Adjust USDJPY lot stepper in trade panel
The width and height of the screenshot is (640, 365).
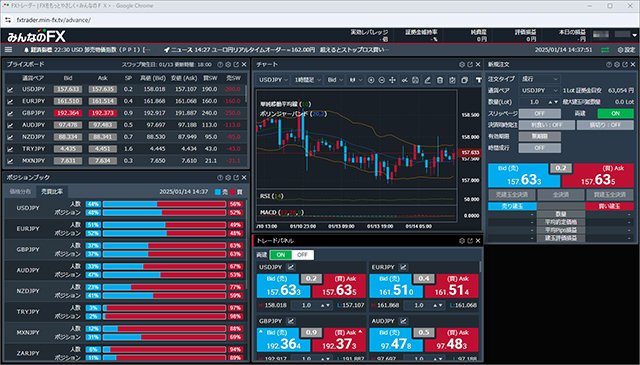coord(325,305)
